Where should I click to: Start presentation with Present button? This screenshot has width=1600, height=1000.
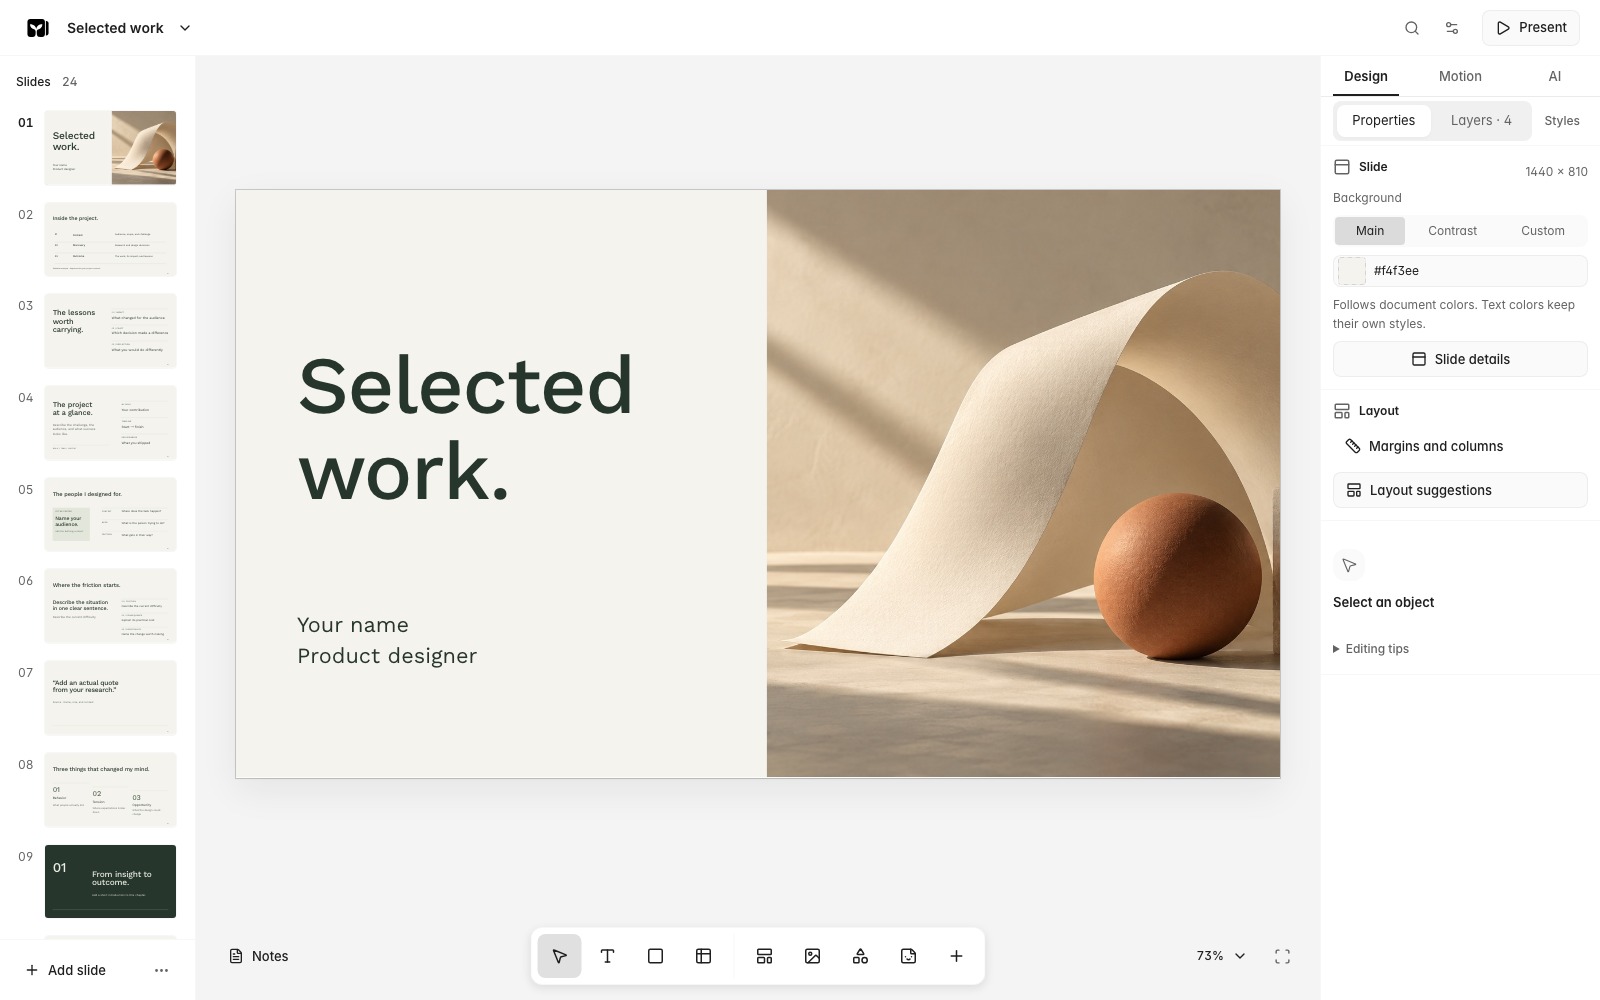click(1530, 28)
